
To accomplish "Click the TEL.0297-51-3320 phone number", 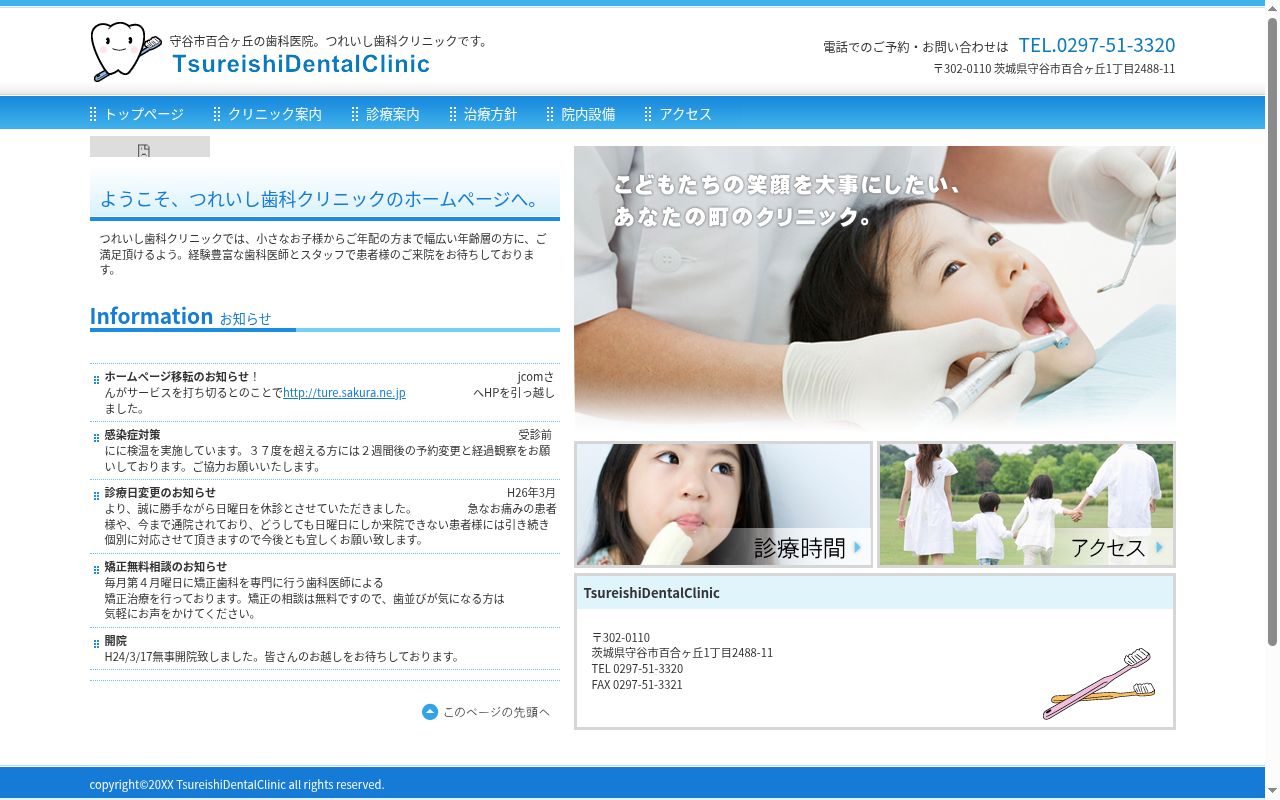I will coord(1097,45).
